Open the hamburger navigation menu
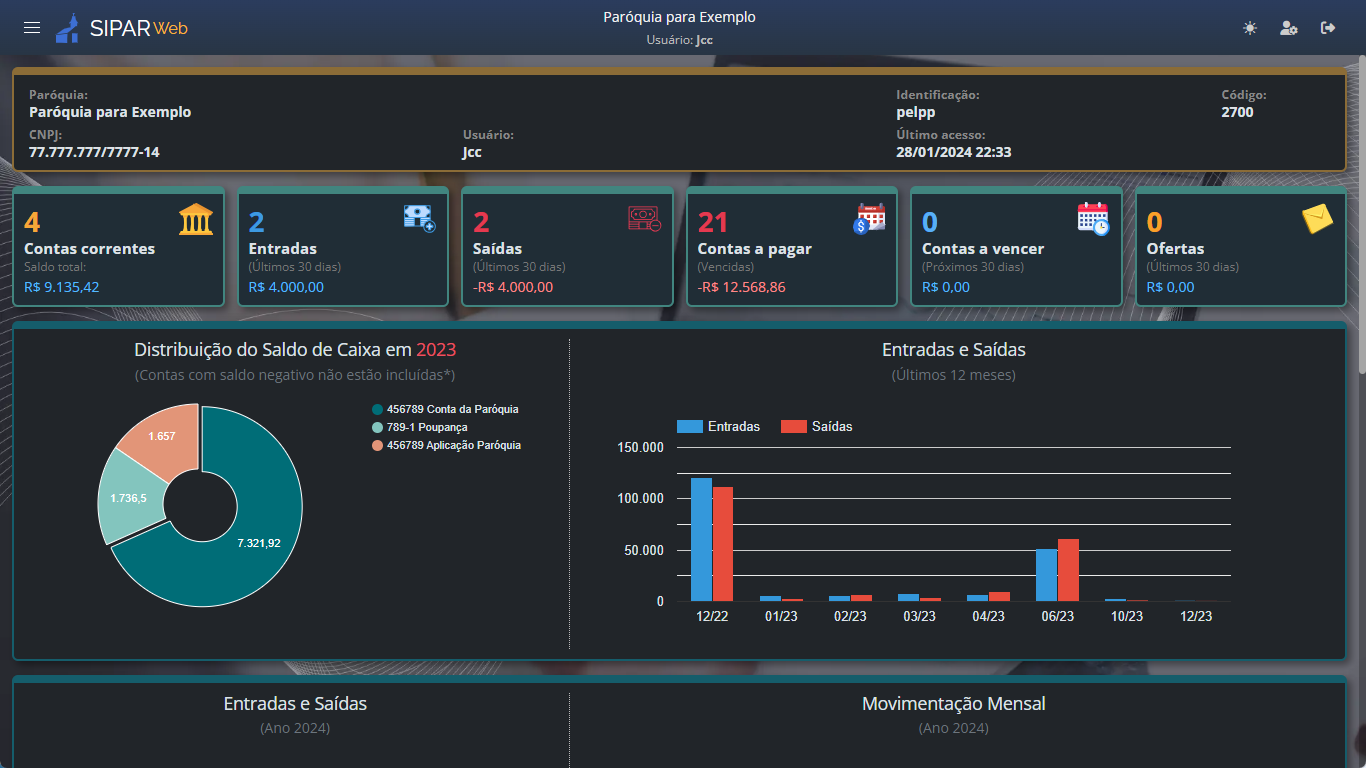The height and width of the screenshot is (768, 1366). 32,28
